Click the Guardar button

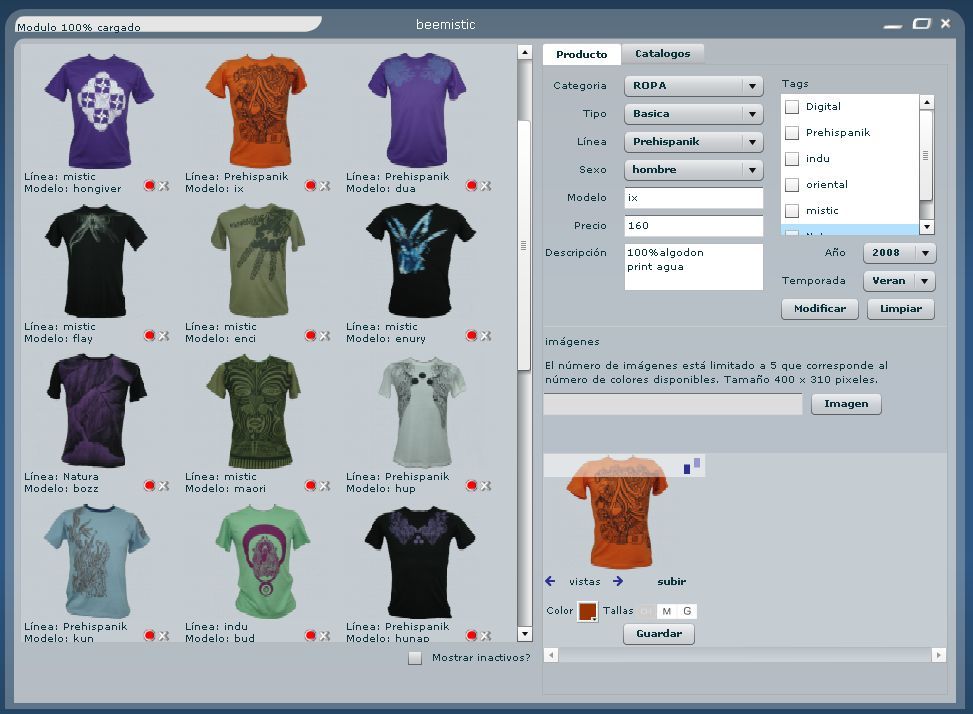658,634
